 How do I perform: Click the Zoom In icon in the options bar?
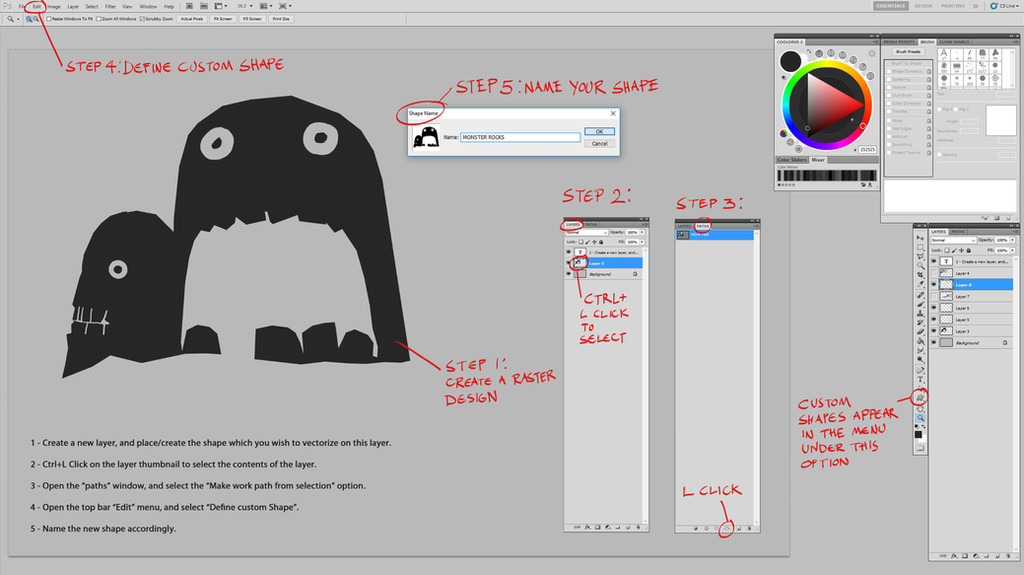coord(29,19)
